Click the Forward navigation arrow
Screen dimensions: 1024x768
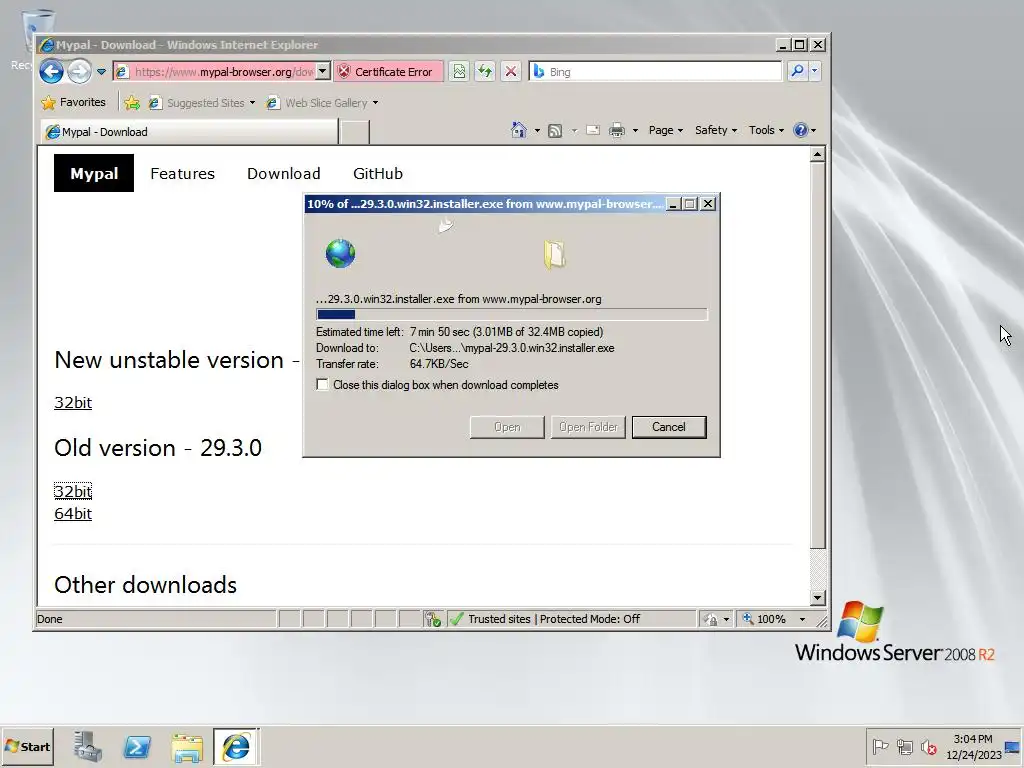pyautogui.click(x=79, y=71)
